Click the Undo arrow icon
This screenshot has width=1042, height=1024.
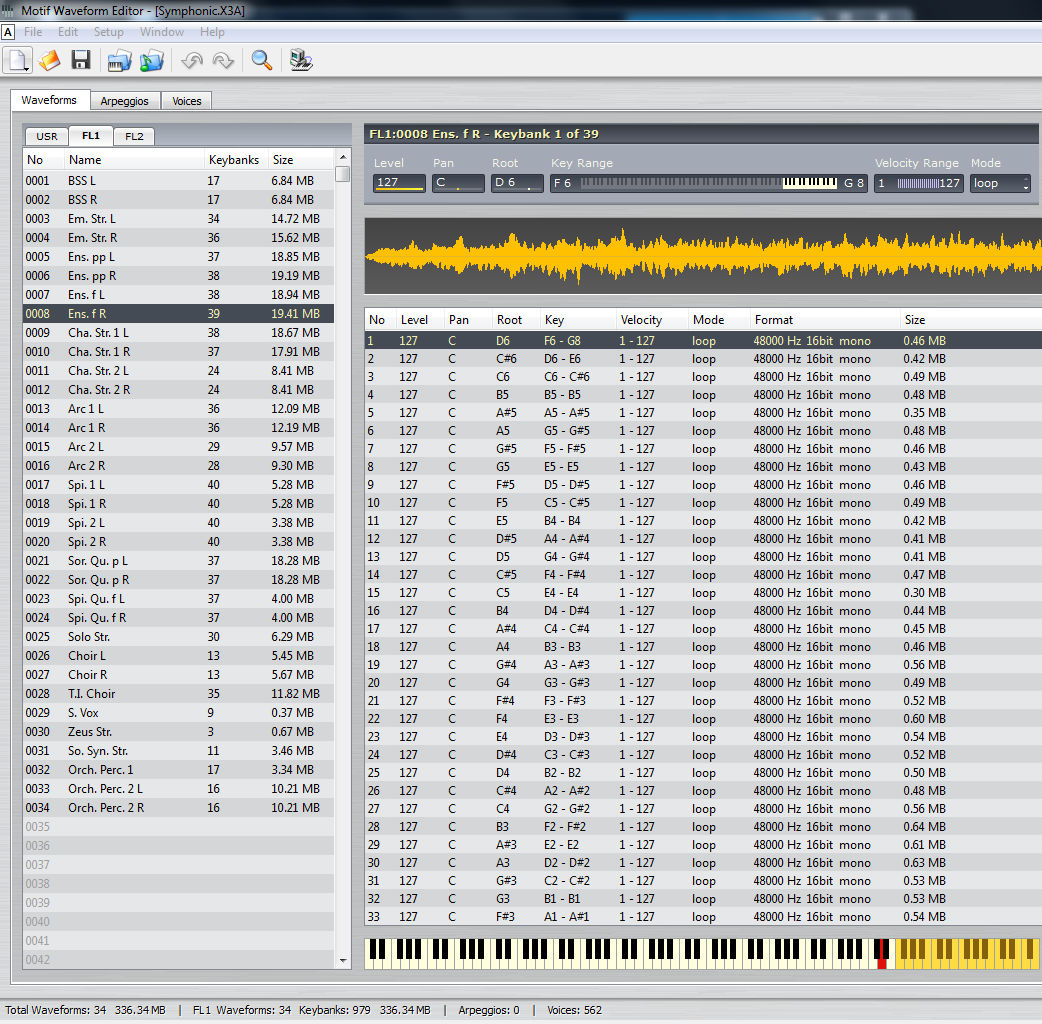coord(192,60)
